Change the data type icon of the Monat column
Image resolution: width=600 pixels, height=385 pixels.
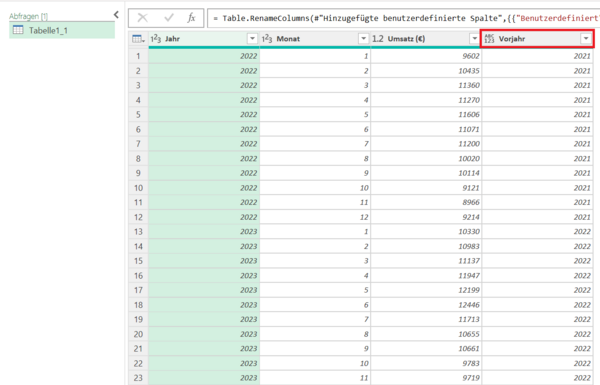pyautogui.click(x=267, y=39)
